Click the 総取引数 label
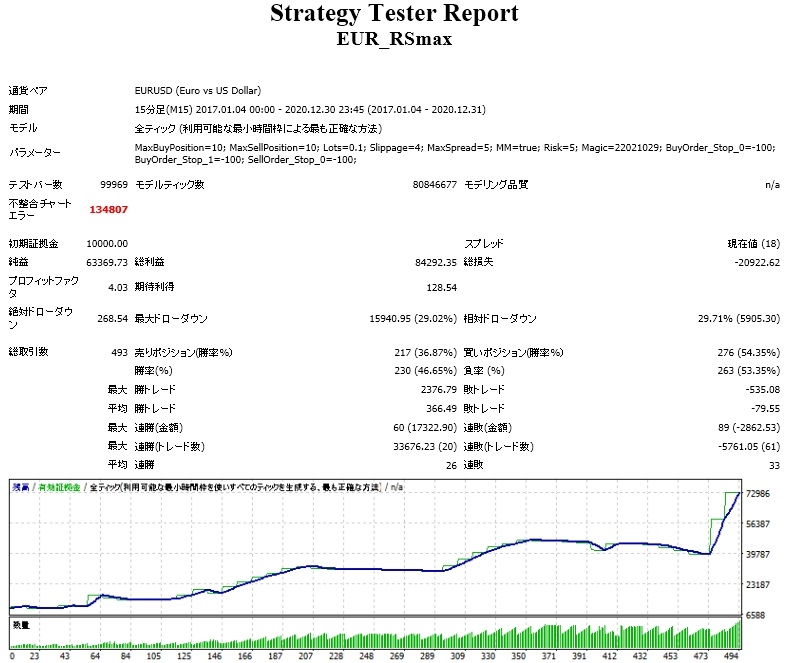The width and height of the screenshot is (788, 663). point(28,352)
